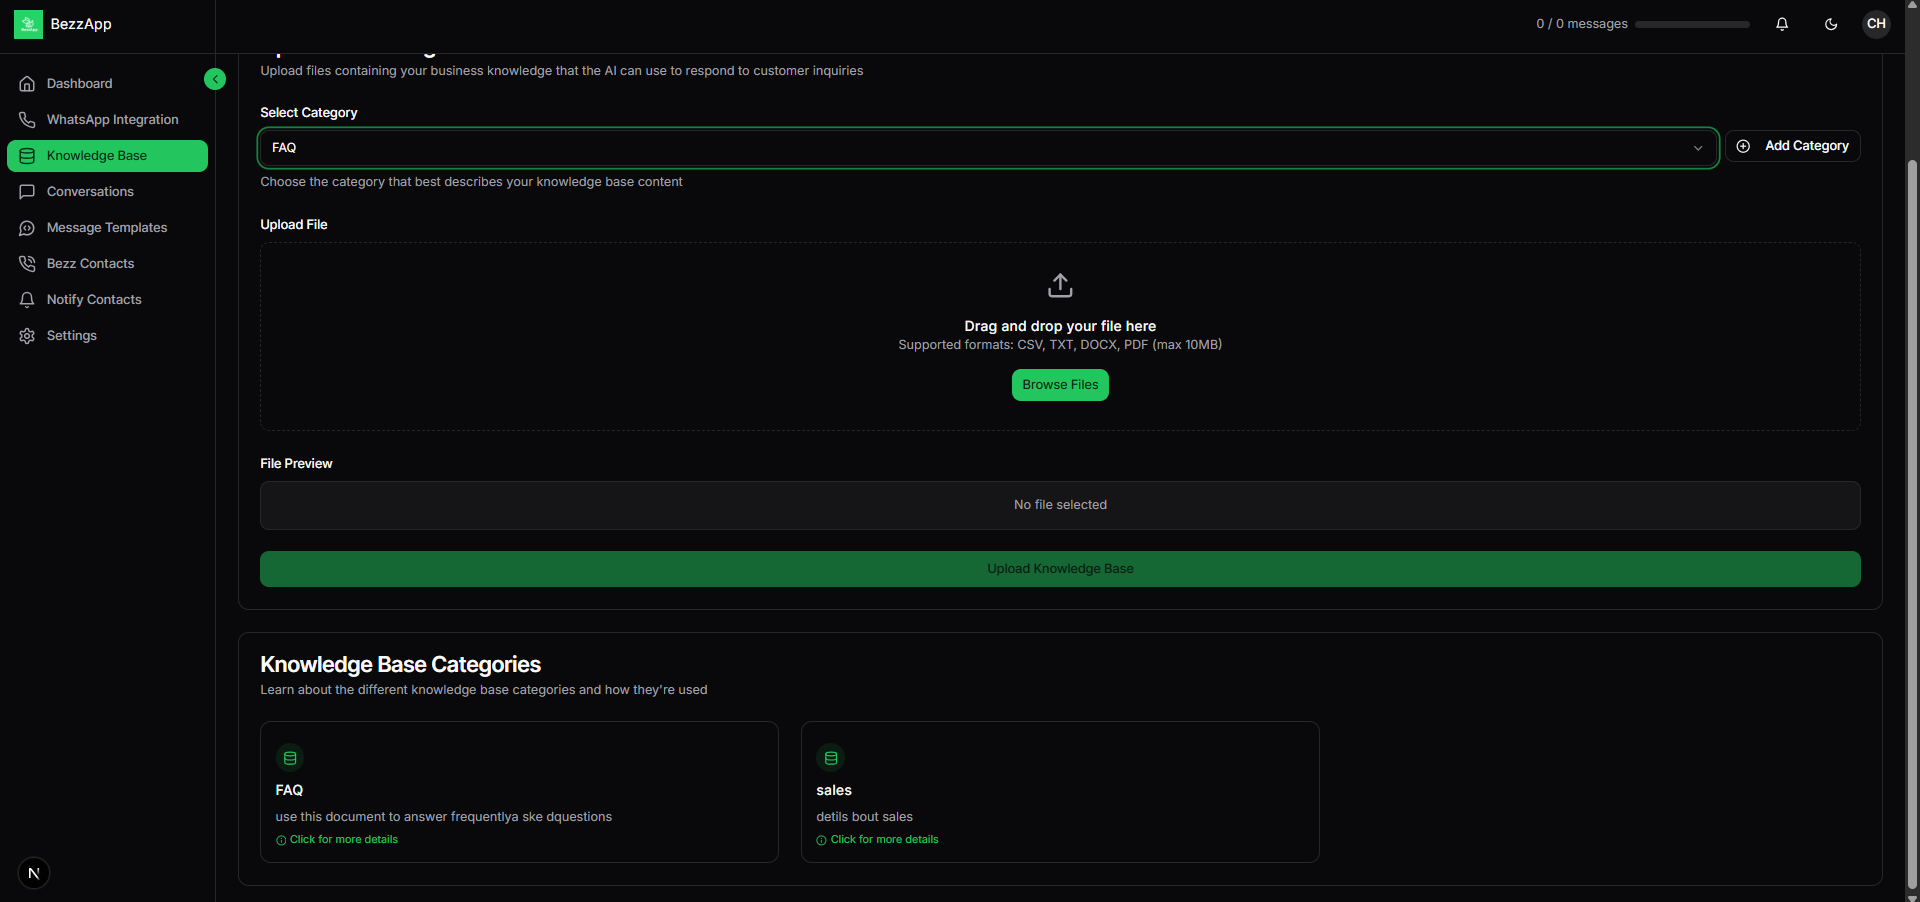Click the FAQ category card database icon
The image size is (1920, 902).
290,758
